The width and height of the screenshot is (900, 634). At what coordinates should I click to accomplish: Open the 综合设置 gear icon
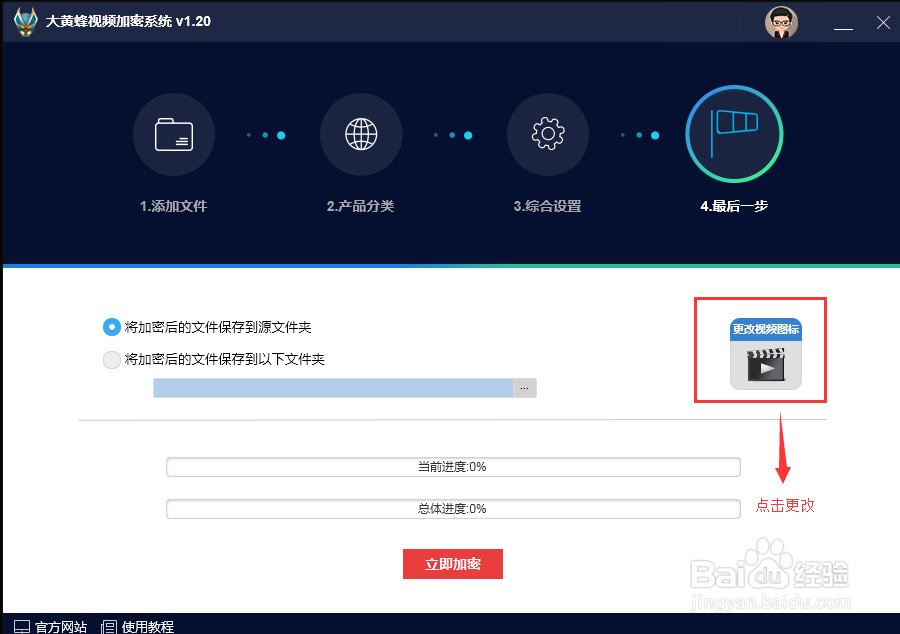pos(548,134)
